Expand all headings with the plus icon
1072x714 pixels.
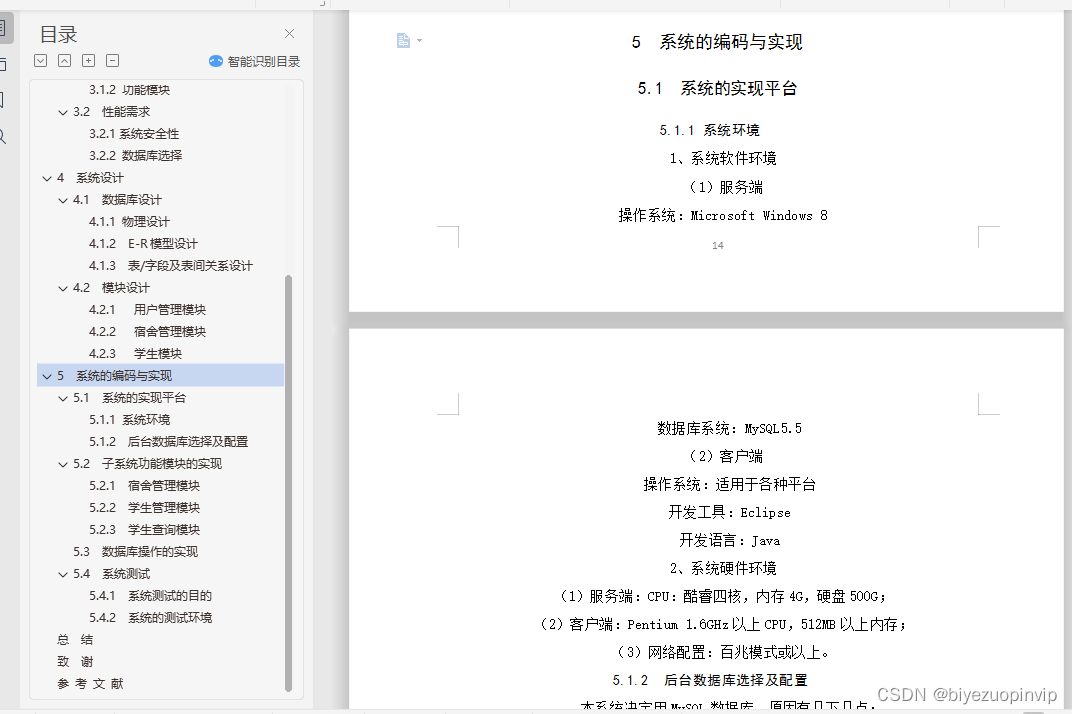pyautogui.click(x=88, y=60)
